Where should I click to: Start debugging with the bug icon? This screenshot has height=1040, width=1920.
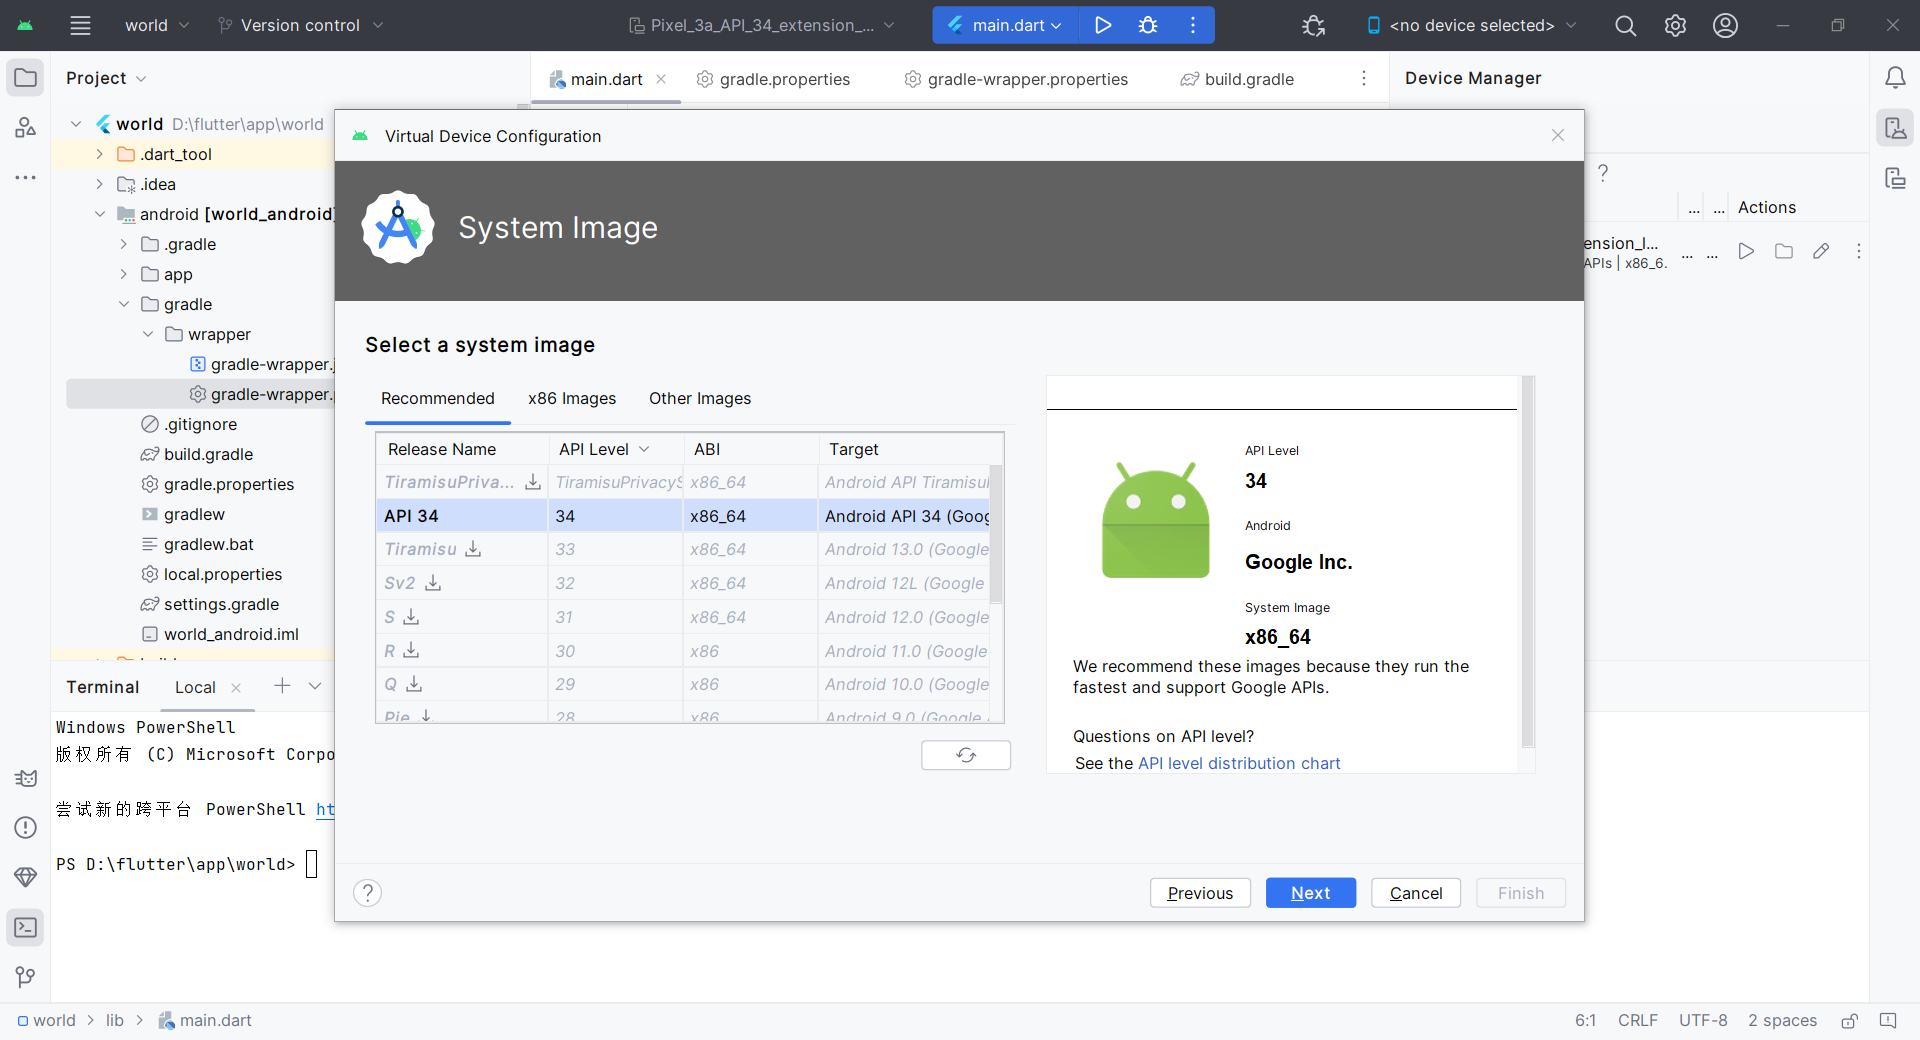(x=1148, y=25)
